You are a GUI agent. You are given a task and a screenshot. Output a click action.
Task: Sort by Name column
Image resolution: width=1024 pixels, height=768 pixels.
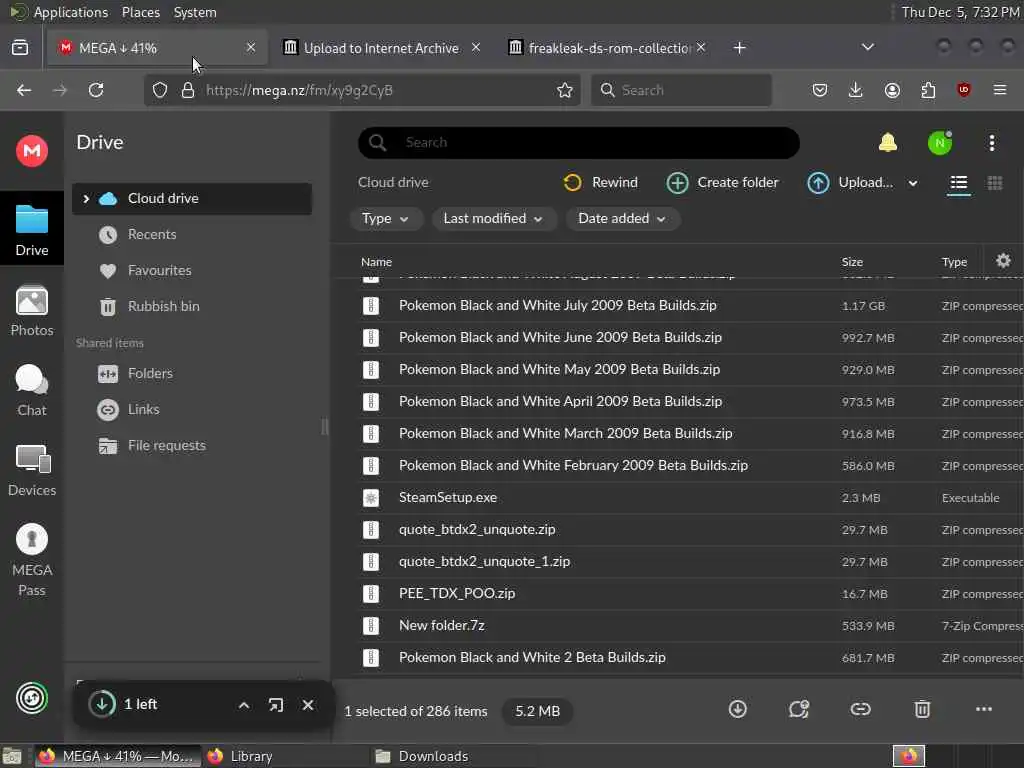point(376,262)
